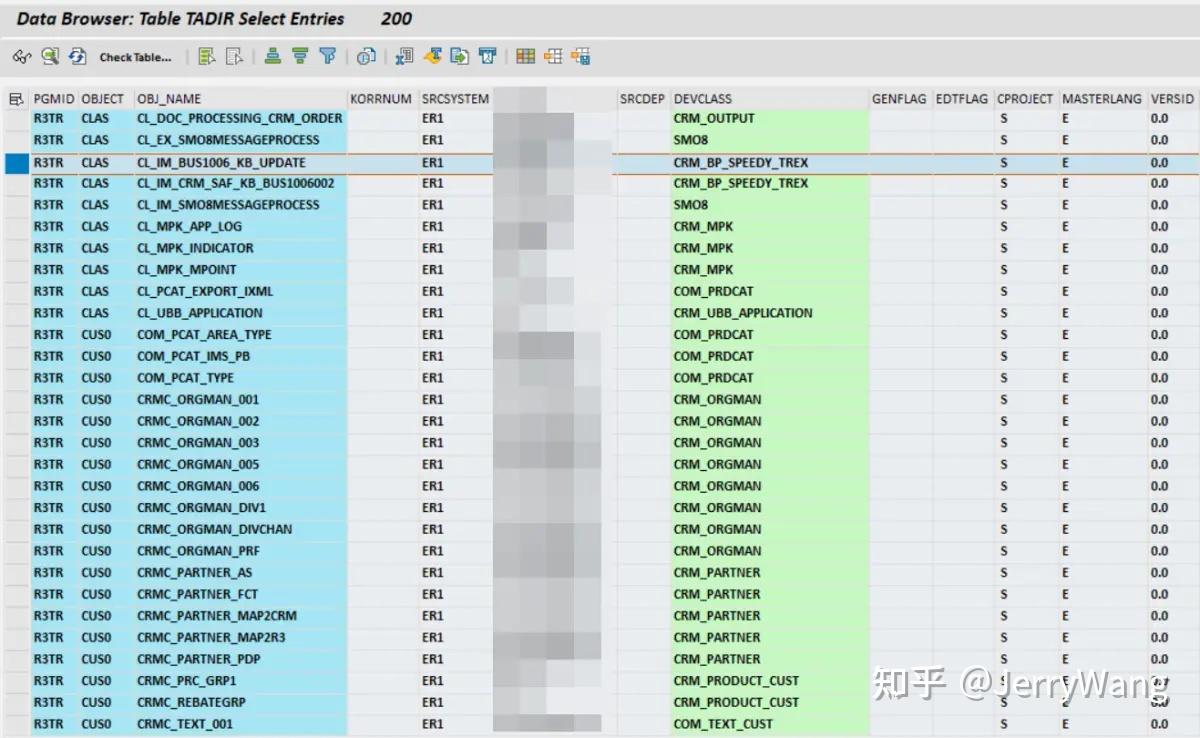Viewport: 1200px width, 738px height.
Task: Select the row selector for CL_MPK_APP_LOG
Action: tap(14, 226)
